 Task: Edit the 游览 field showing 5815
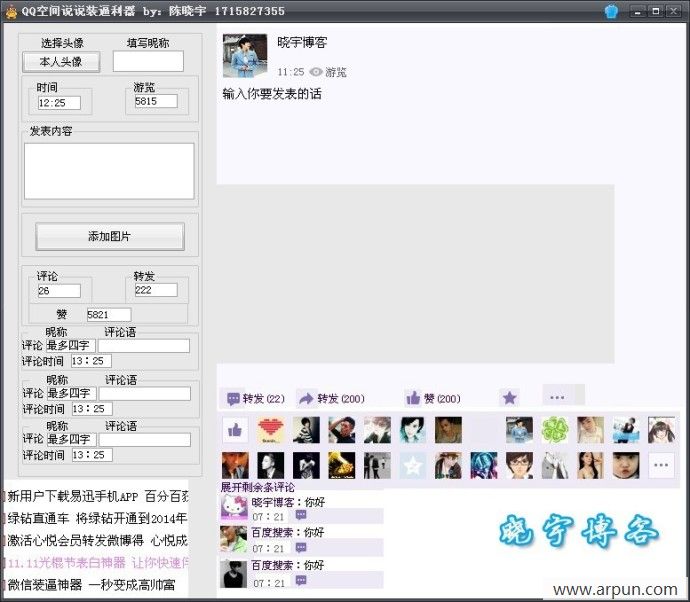[156, 101]
